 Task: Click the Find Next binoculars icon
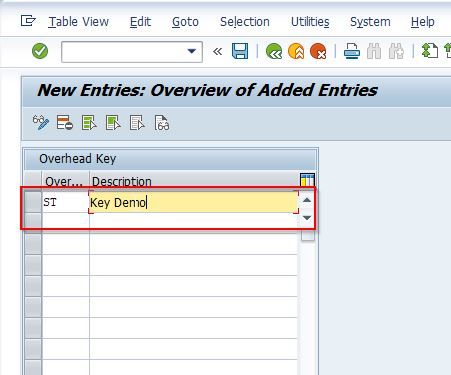tap(396, 51)
